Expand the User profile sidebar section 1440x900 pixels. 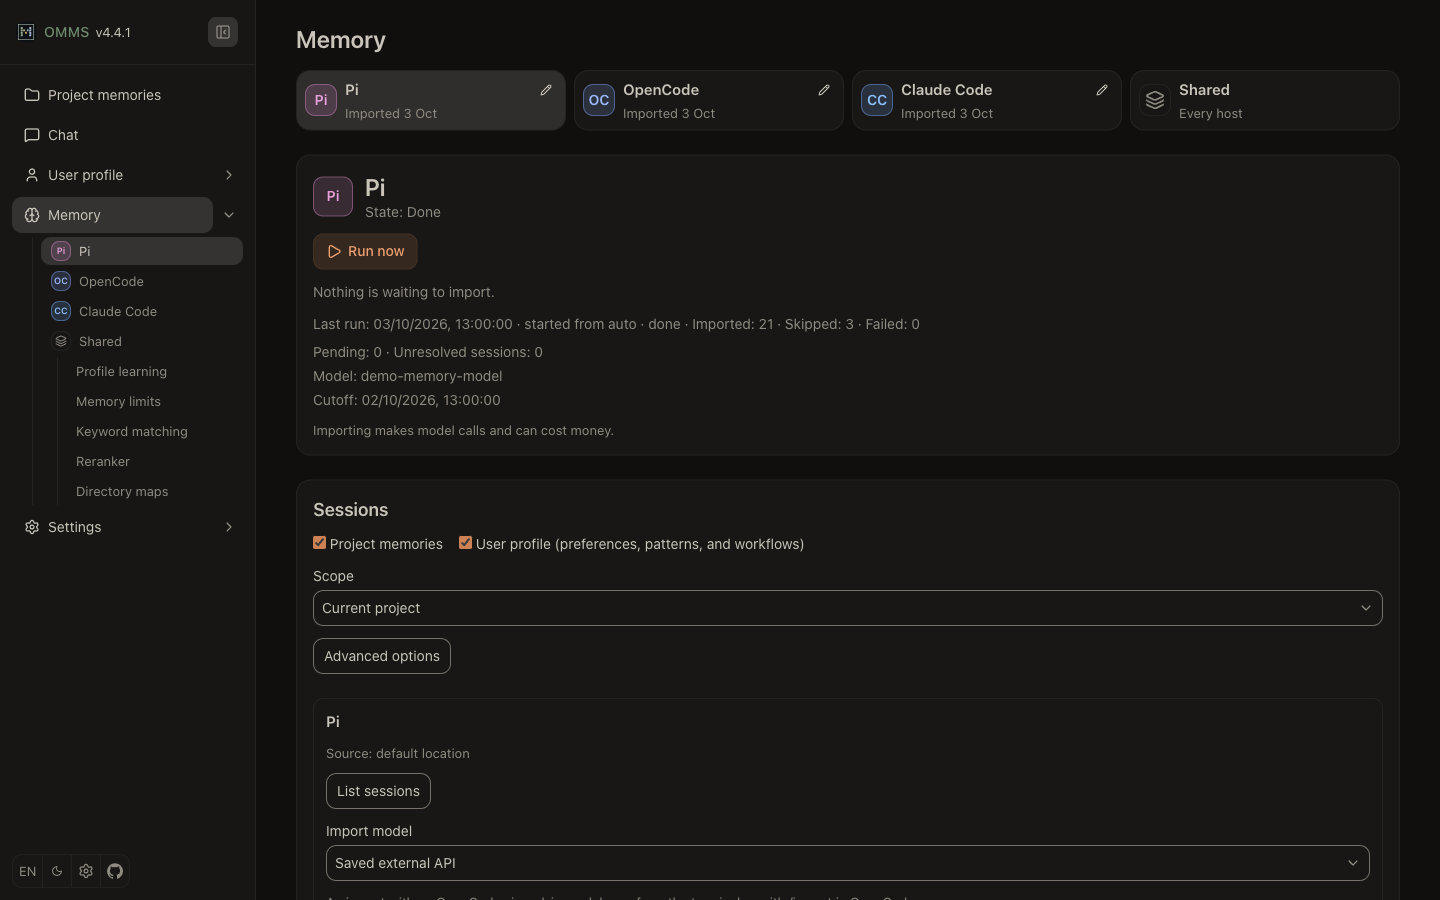coord(229,175)
